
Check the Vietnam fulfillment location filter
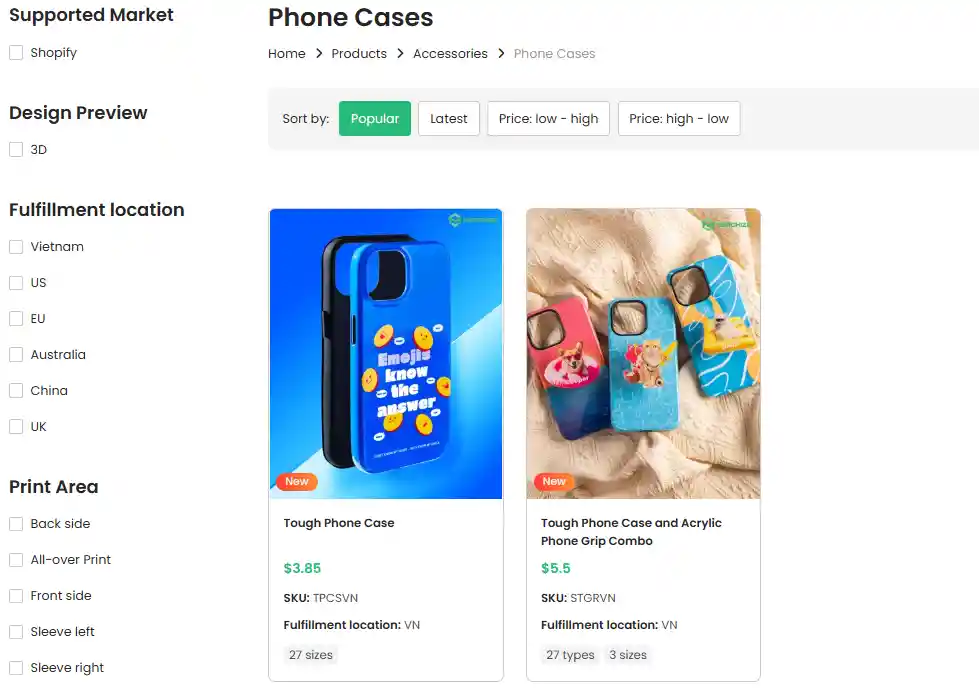[15, 246]
